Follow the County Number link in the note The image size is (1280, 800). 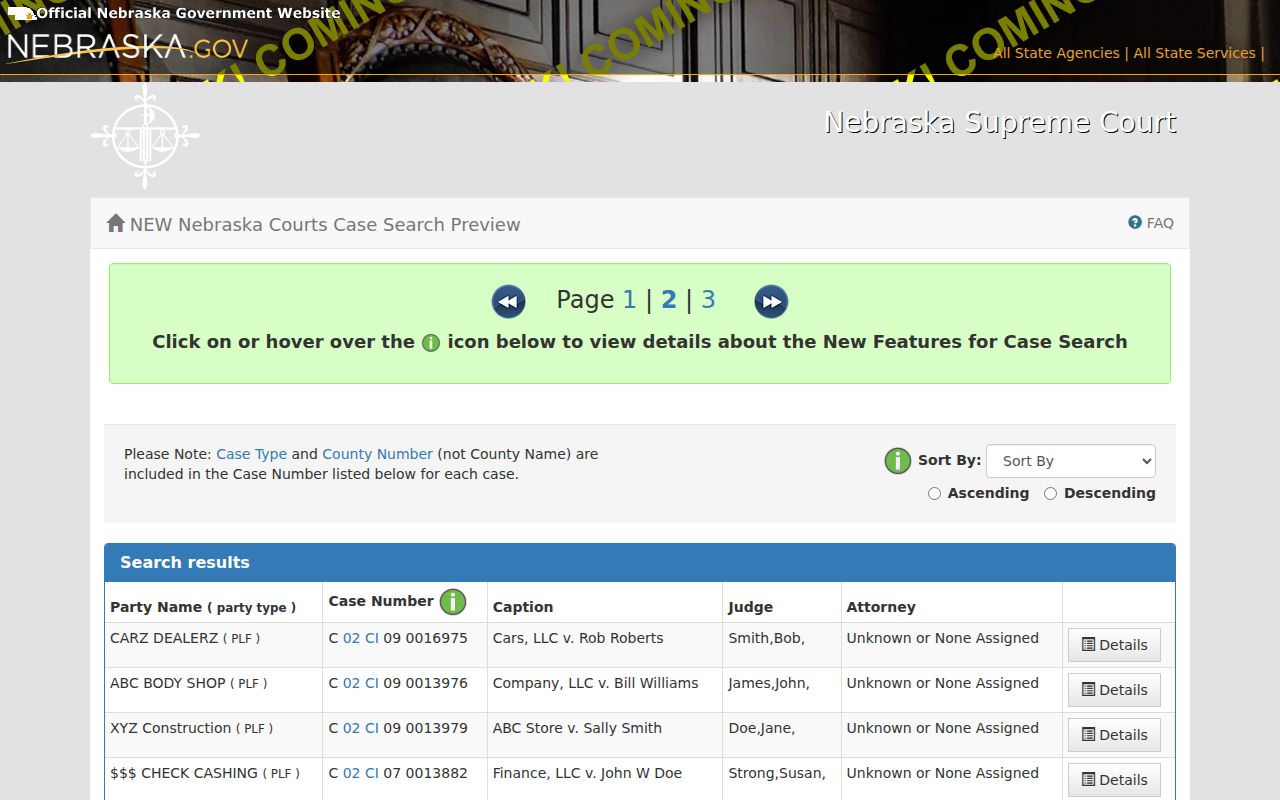tap(377, 454)
